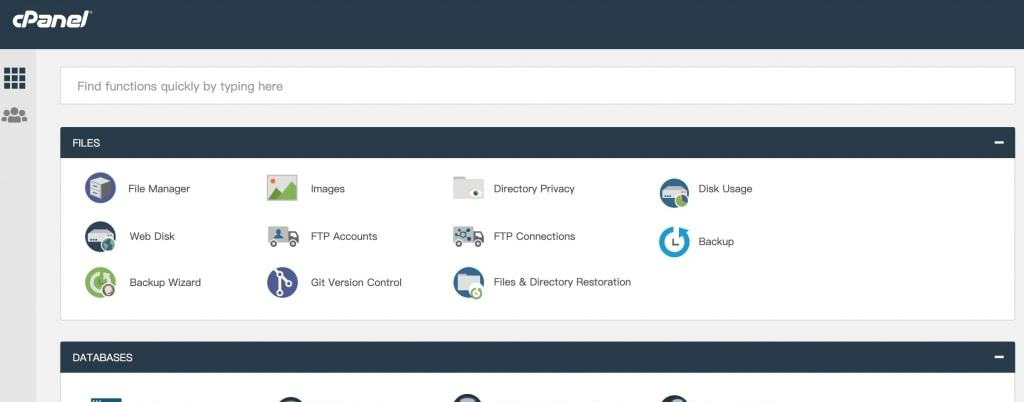
Task: Open the Git Version Control icon
Action: [x=282, y=283]
